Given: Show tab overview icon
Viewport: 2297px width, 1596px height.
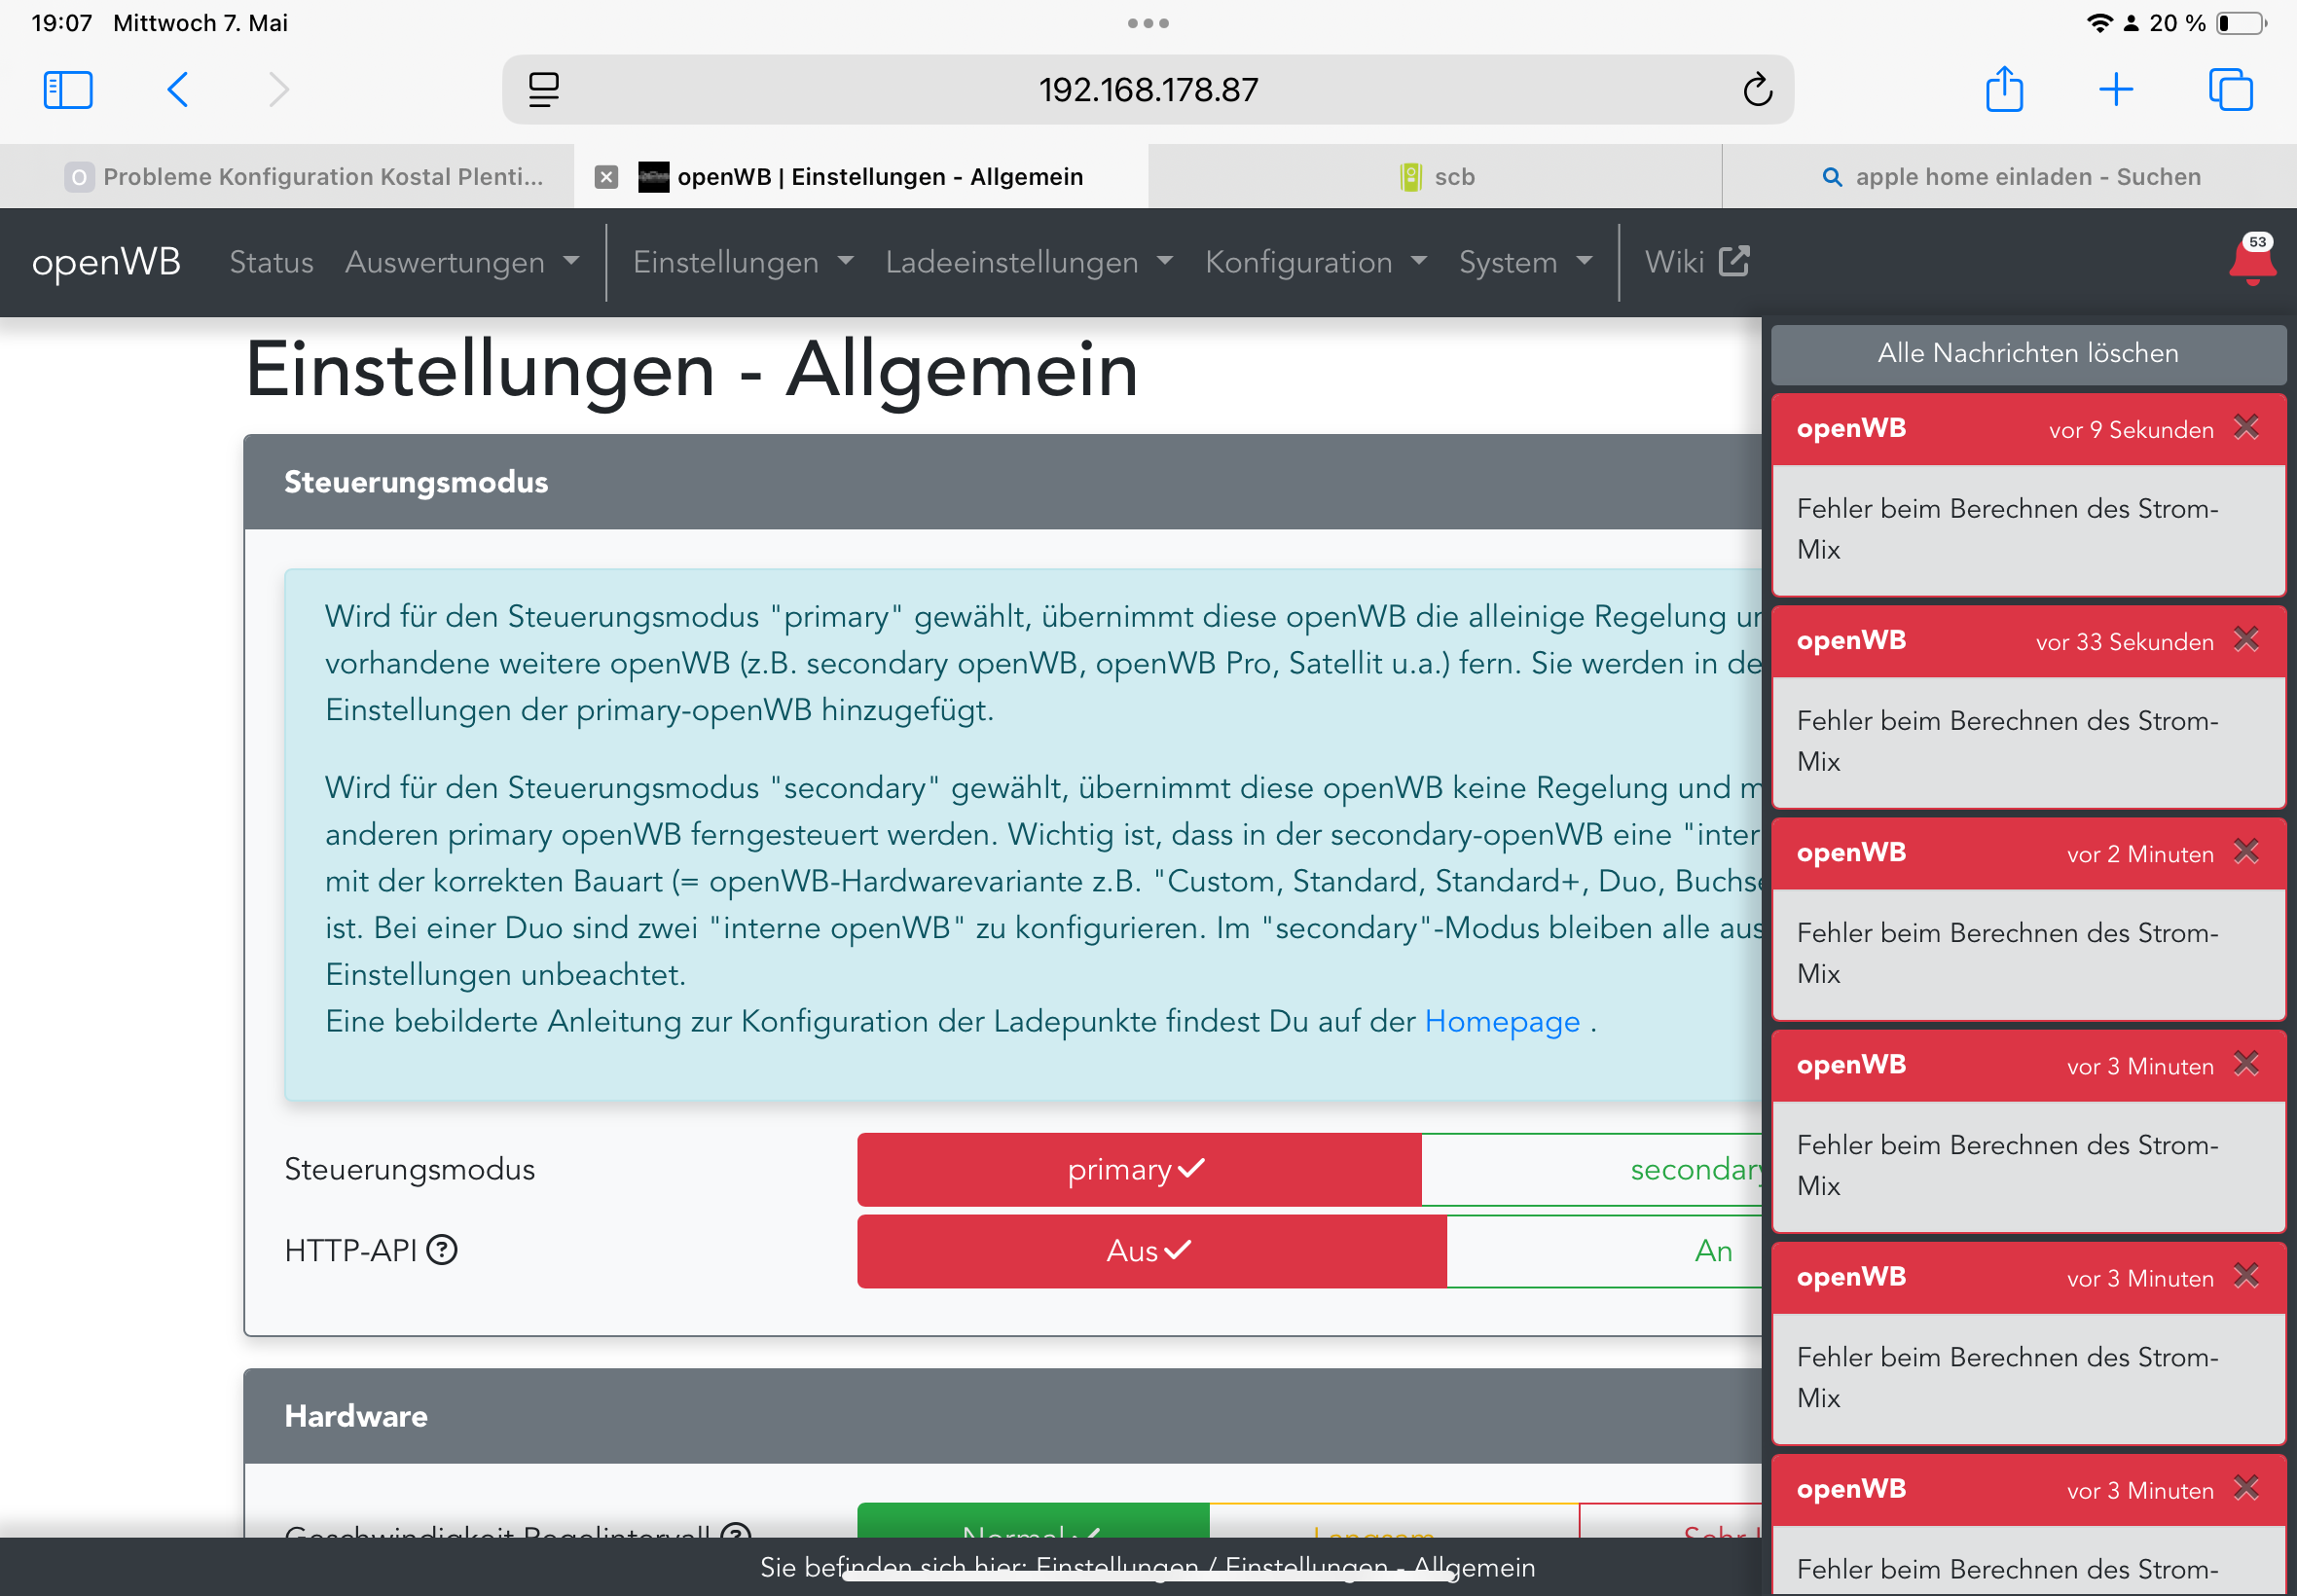Looking at the screenshot, I should click(2230, 90).
